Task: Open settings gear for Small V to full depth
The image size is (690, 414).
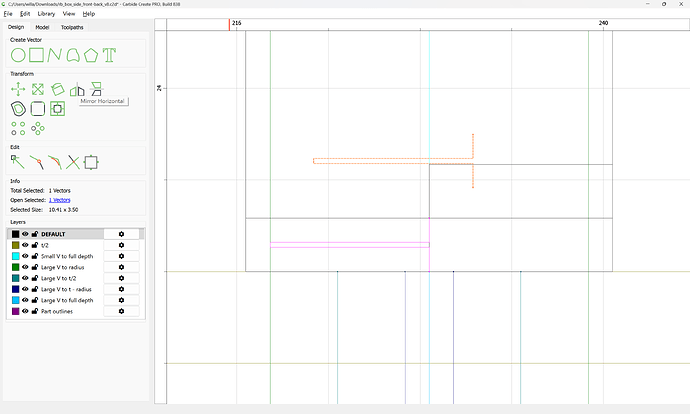Action: tap(121, 256)
